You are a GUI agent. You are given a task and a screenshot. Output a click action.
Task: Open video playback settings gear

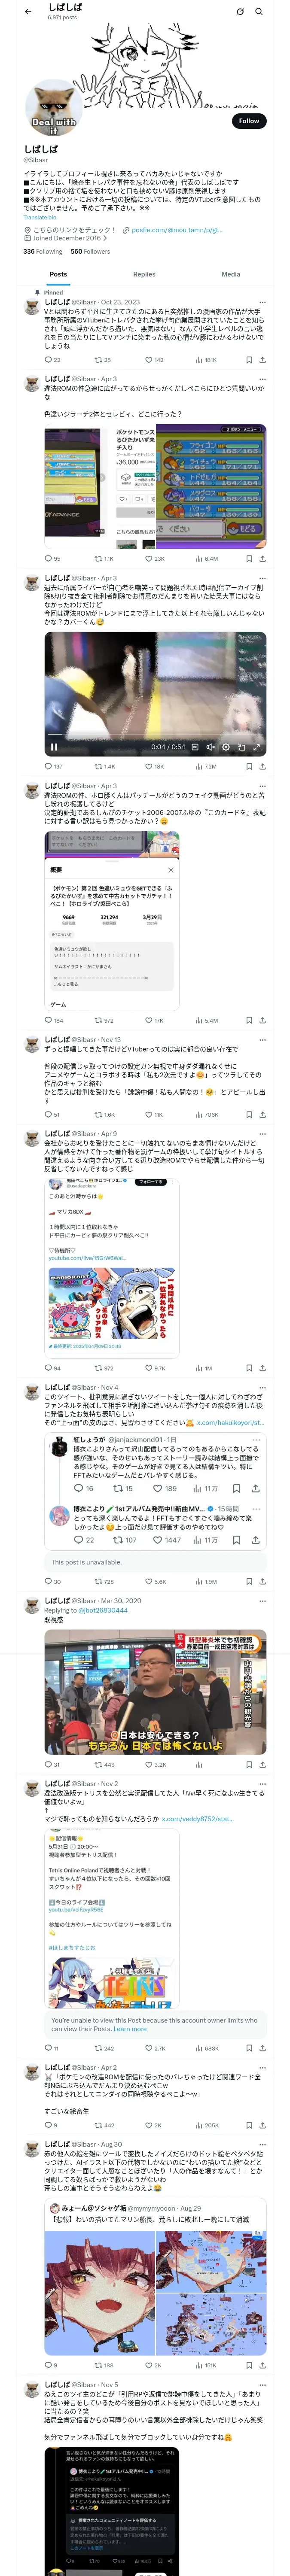pyautogui.click(x=226, y=746)
